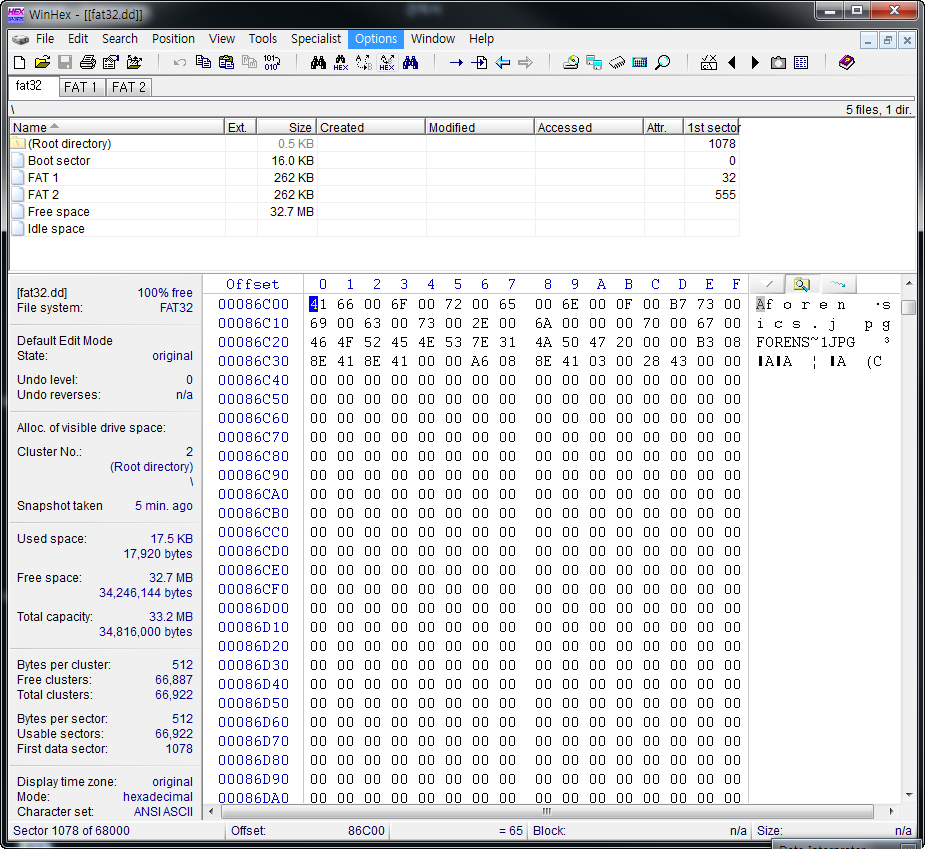Open the Specialist menu

tap(316, 38)
